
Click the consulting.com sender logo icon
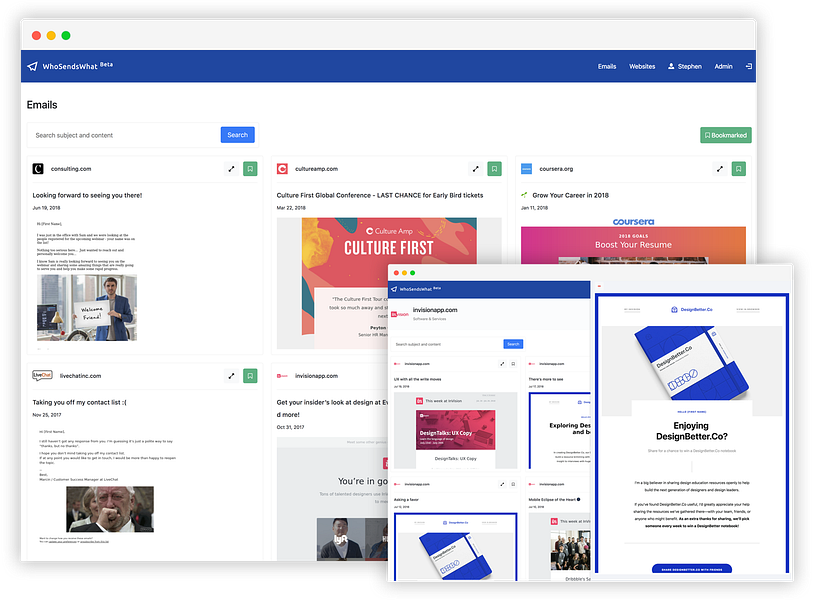coord(38,169)
